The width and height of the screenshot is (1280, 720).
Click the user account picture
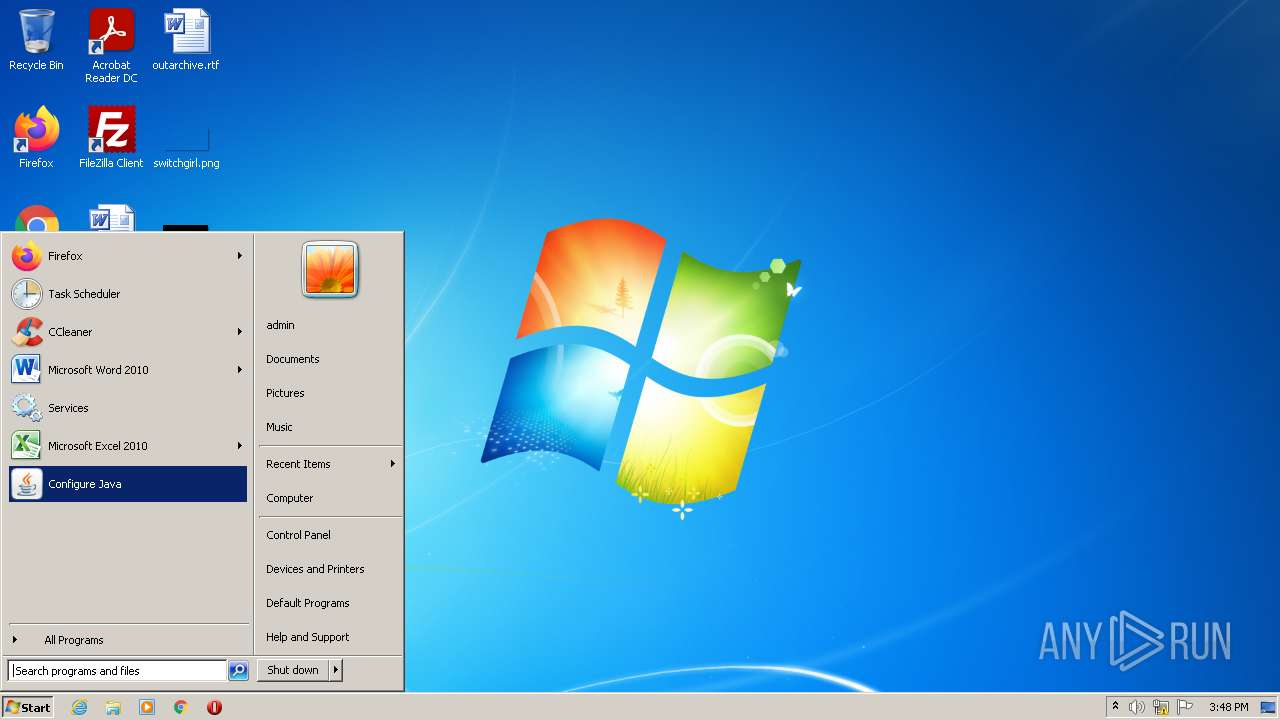click(x=330, y=270)
